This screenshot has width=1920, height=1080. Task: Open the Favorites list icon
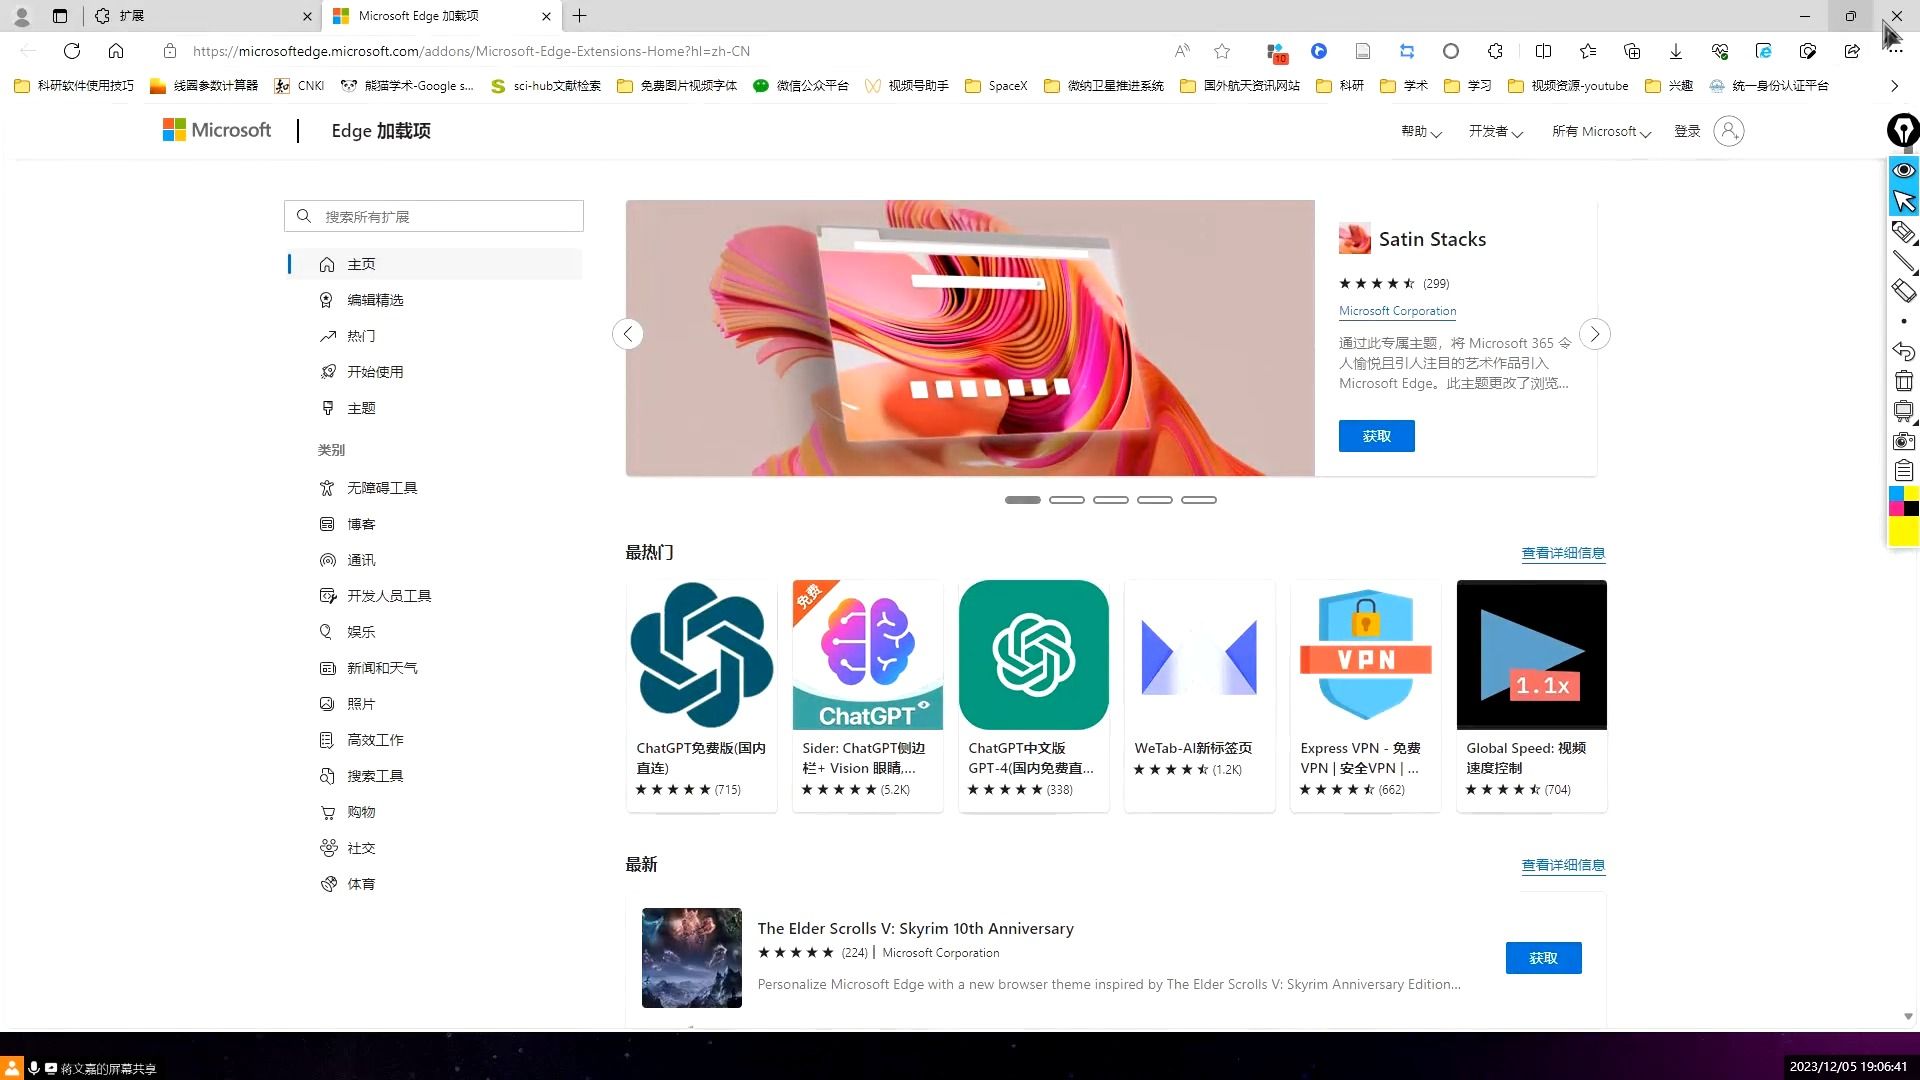pos(1588,51)
